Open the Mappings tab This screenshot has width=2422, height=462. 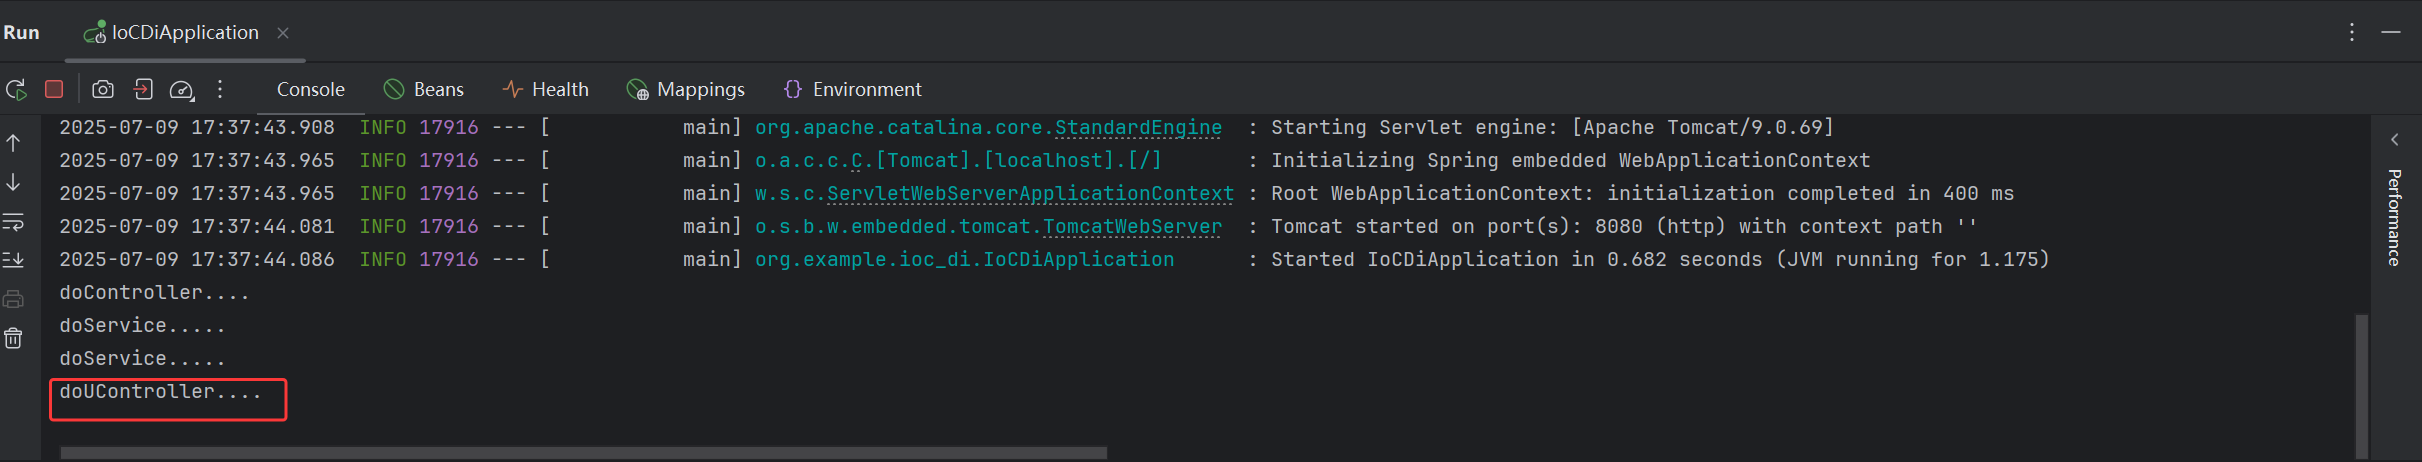(686, 89)
